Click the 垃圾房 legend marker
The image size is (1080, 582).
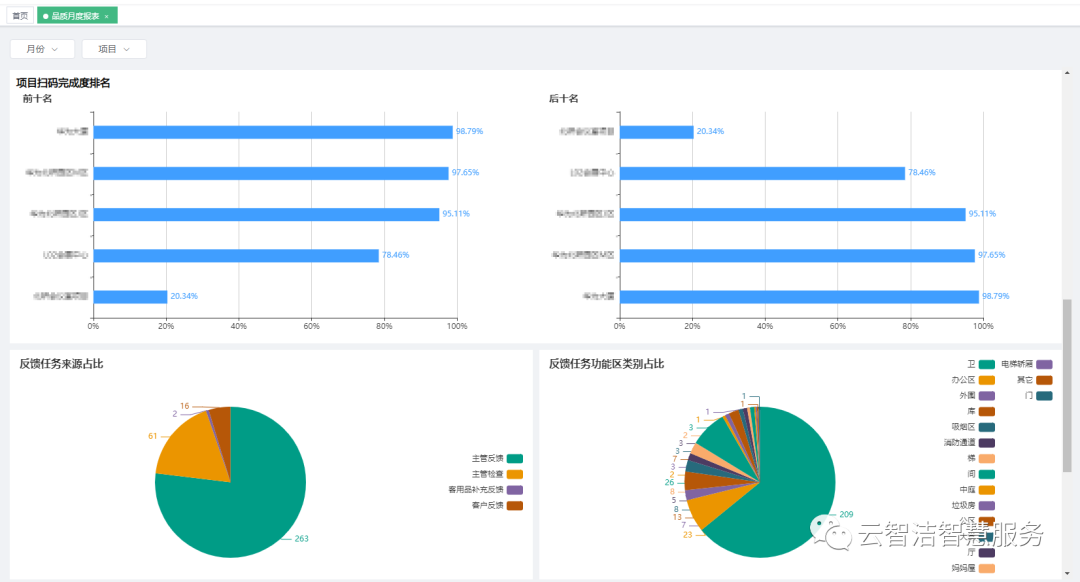(x=986, y=505)
